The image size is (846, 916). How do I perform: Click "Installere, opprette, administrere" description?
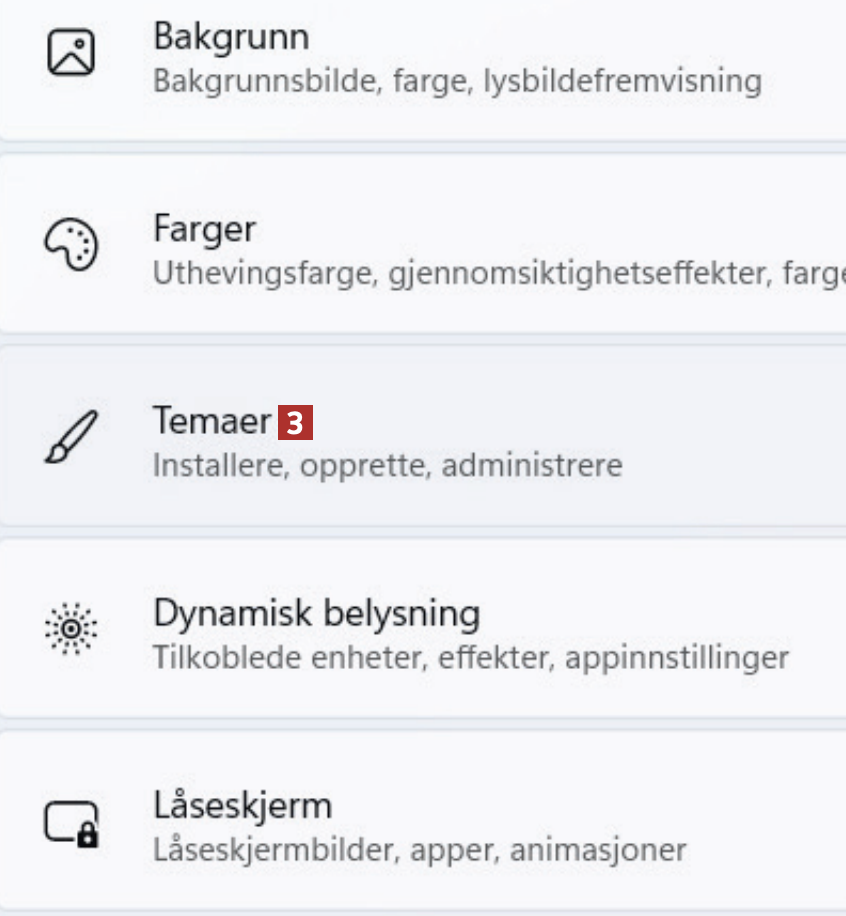(387, 466)
